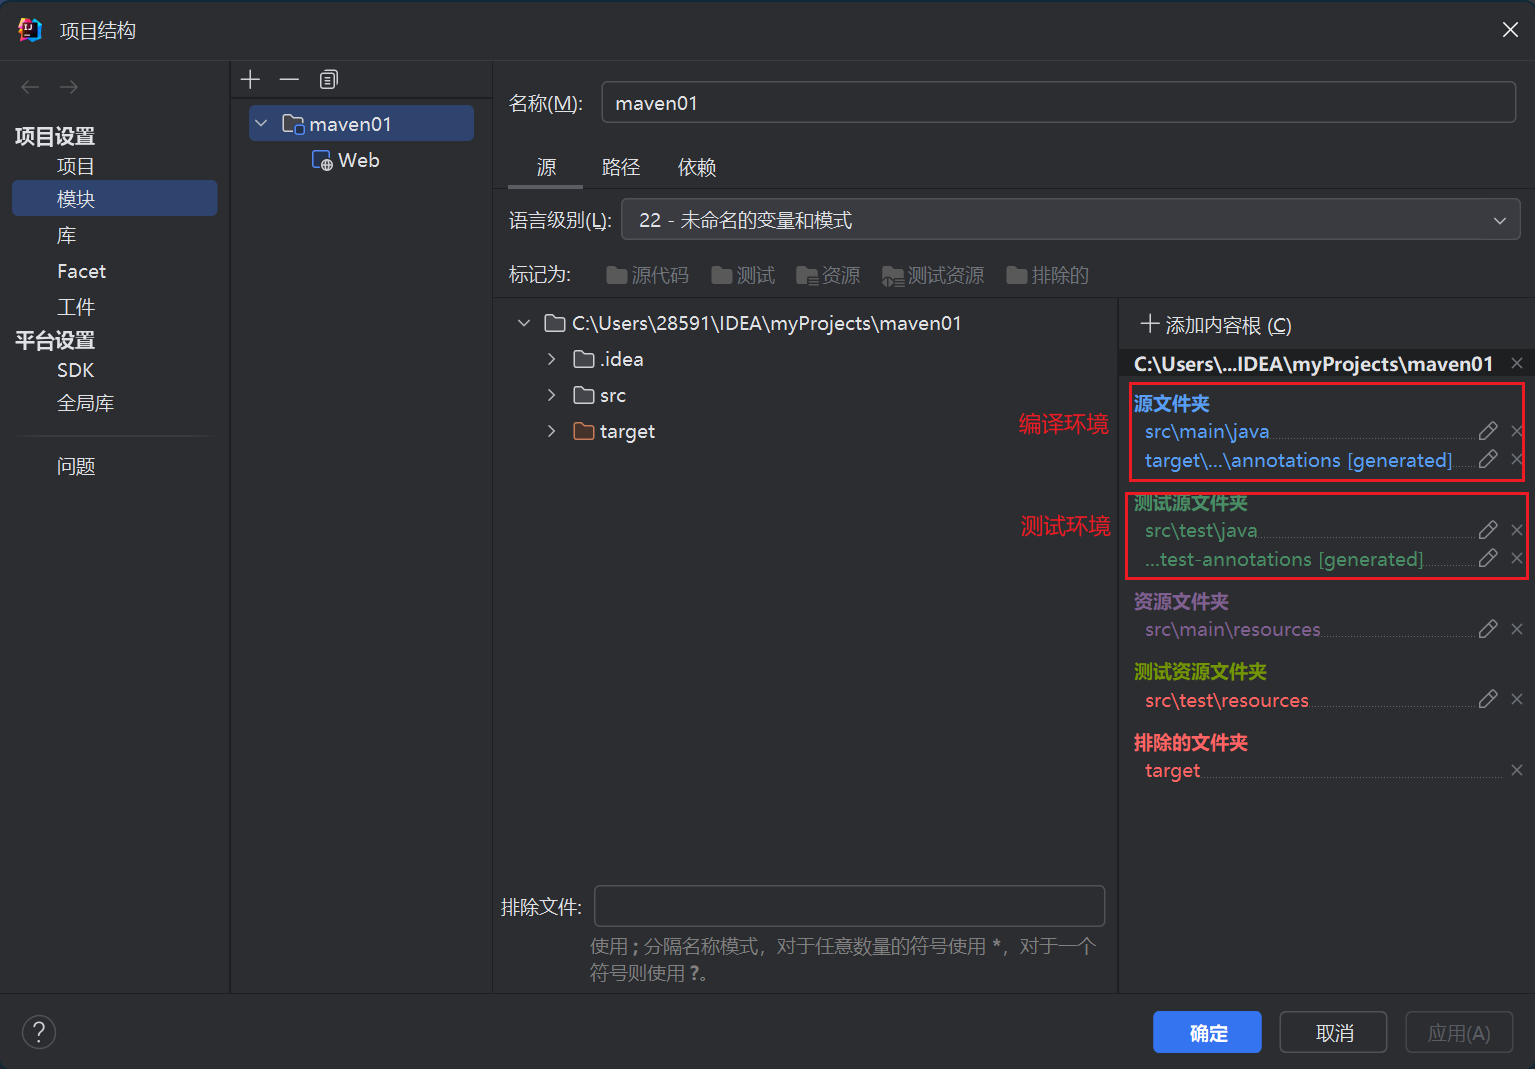Remove target from excluded folders

[1517, 770]
